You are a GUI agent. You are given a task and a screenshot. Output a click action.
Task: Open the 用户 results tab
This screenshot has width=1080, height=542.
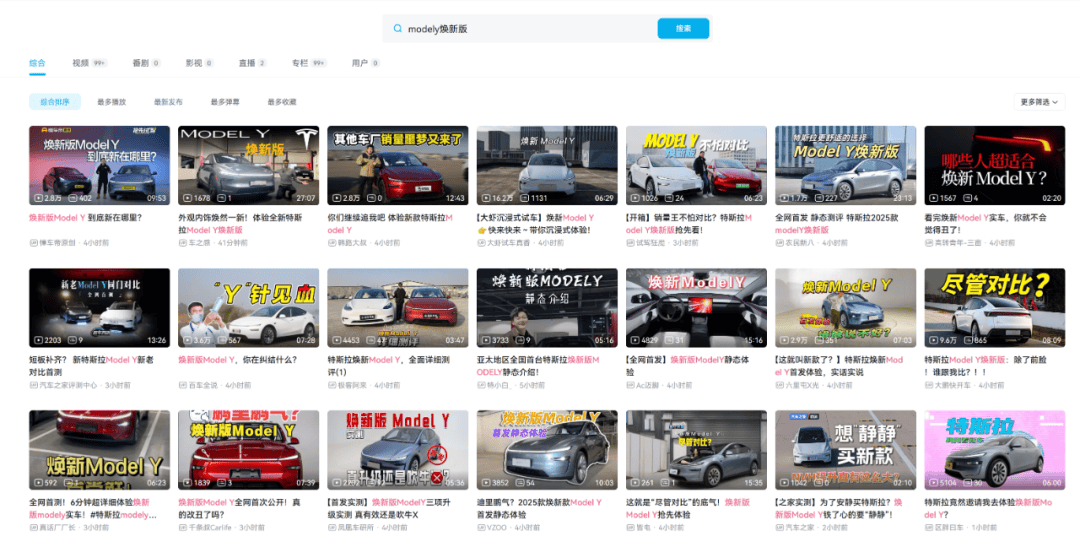pos(365,63)
